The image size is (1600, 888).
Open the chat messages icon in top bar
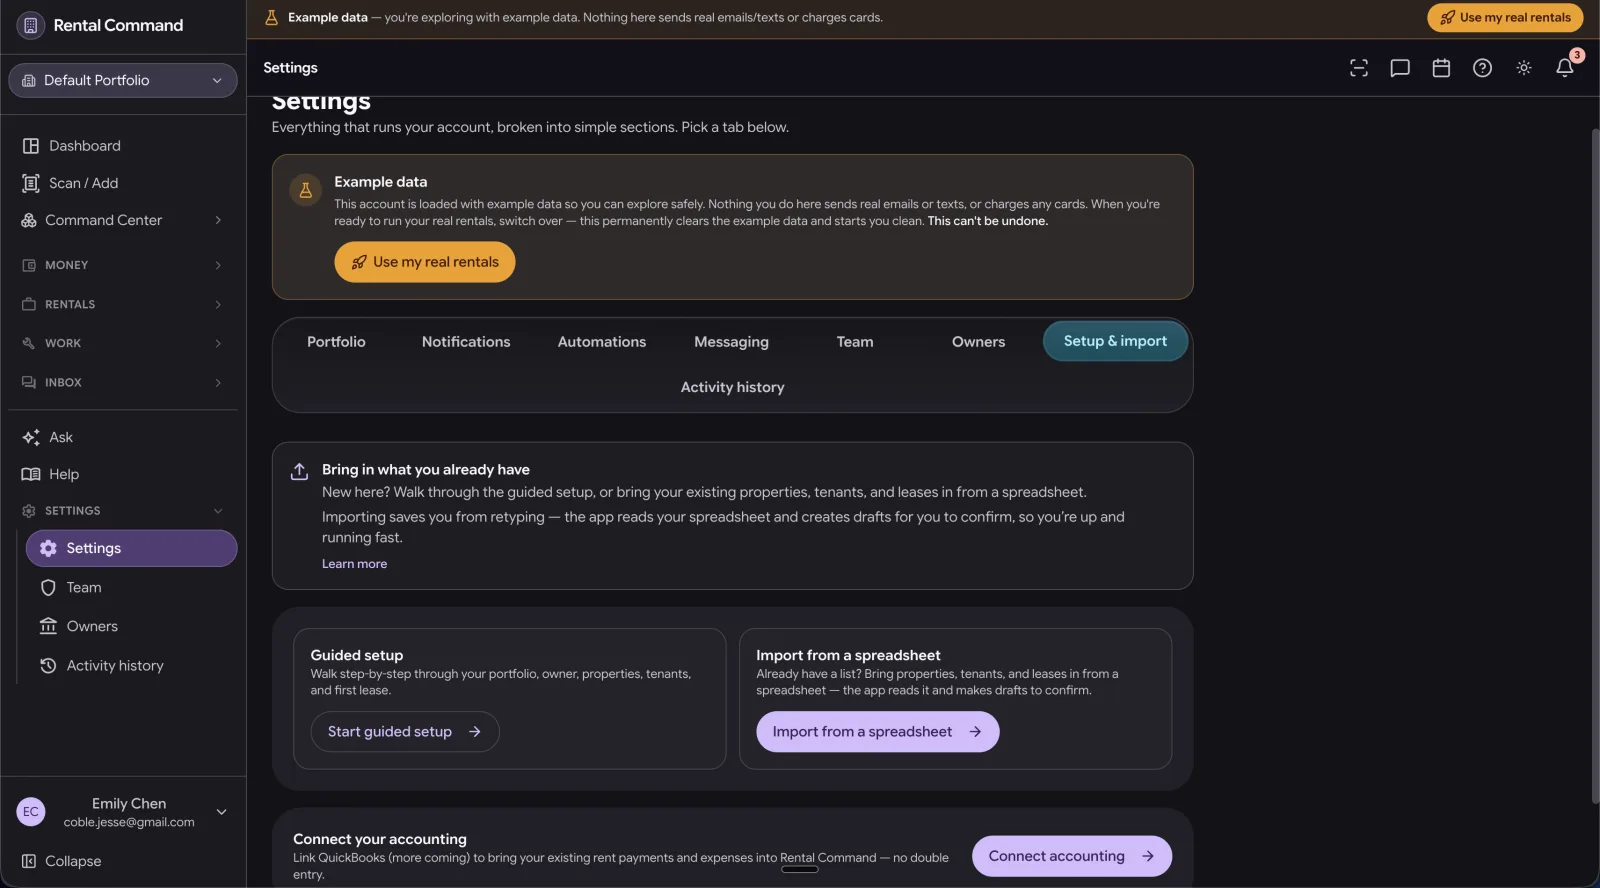[1400, 68]
